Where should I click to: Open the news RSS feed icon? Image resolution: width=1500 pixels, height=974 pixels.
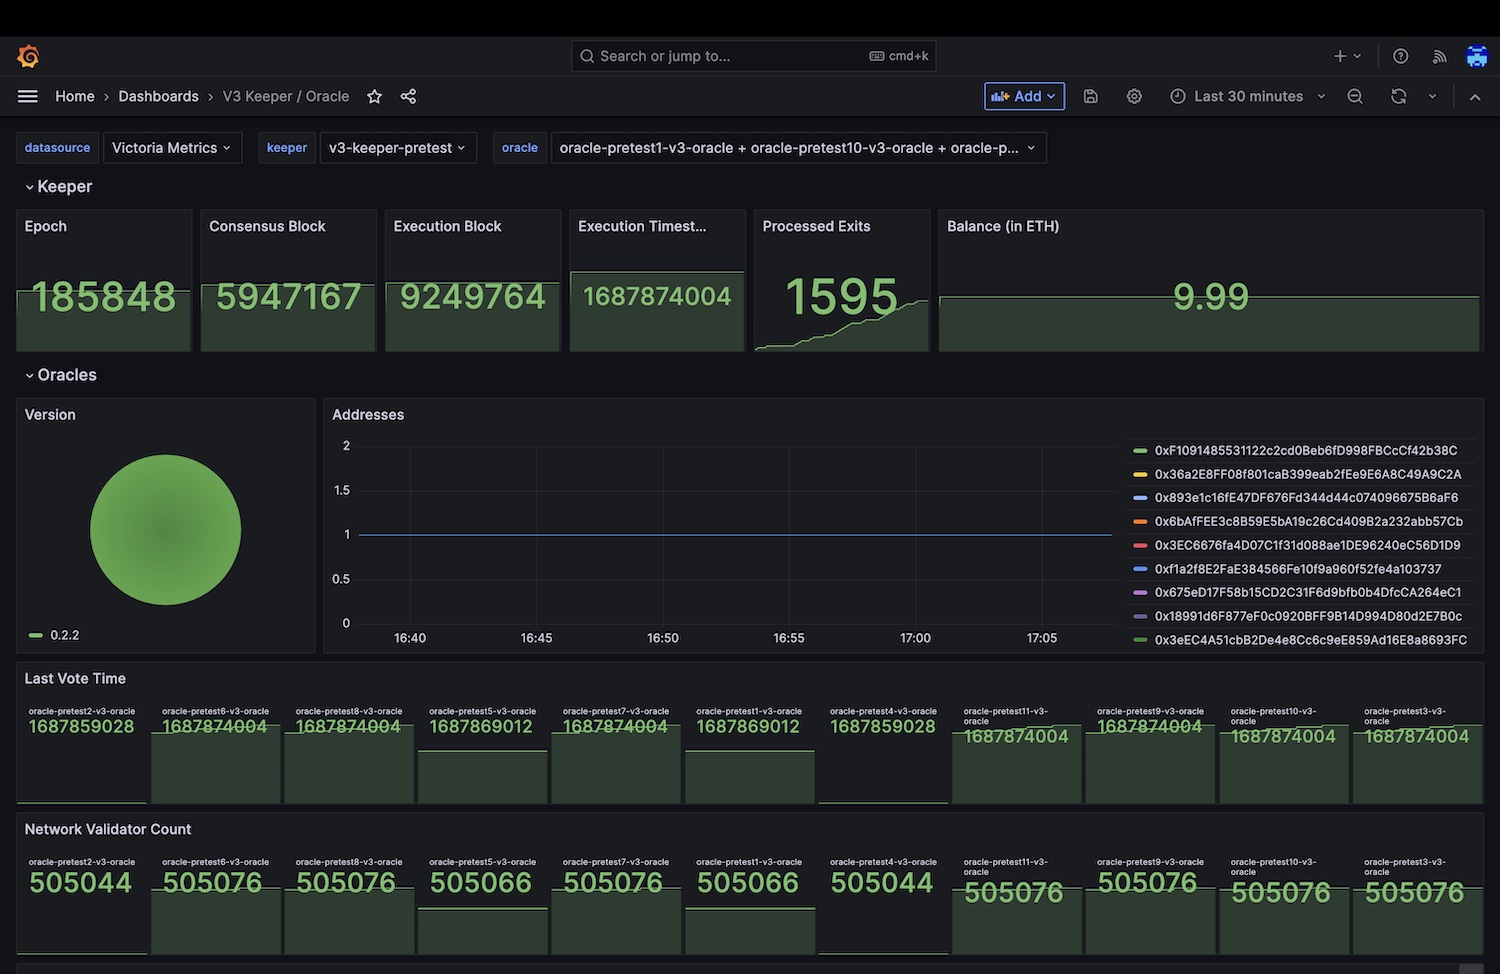(1439, 56)
